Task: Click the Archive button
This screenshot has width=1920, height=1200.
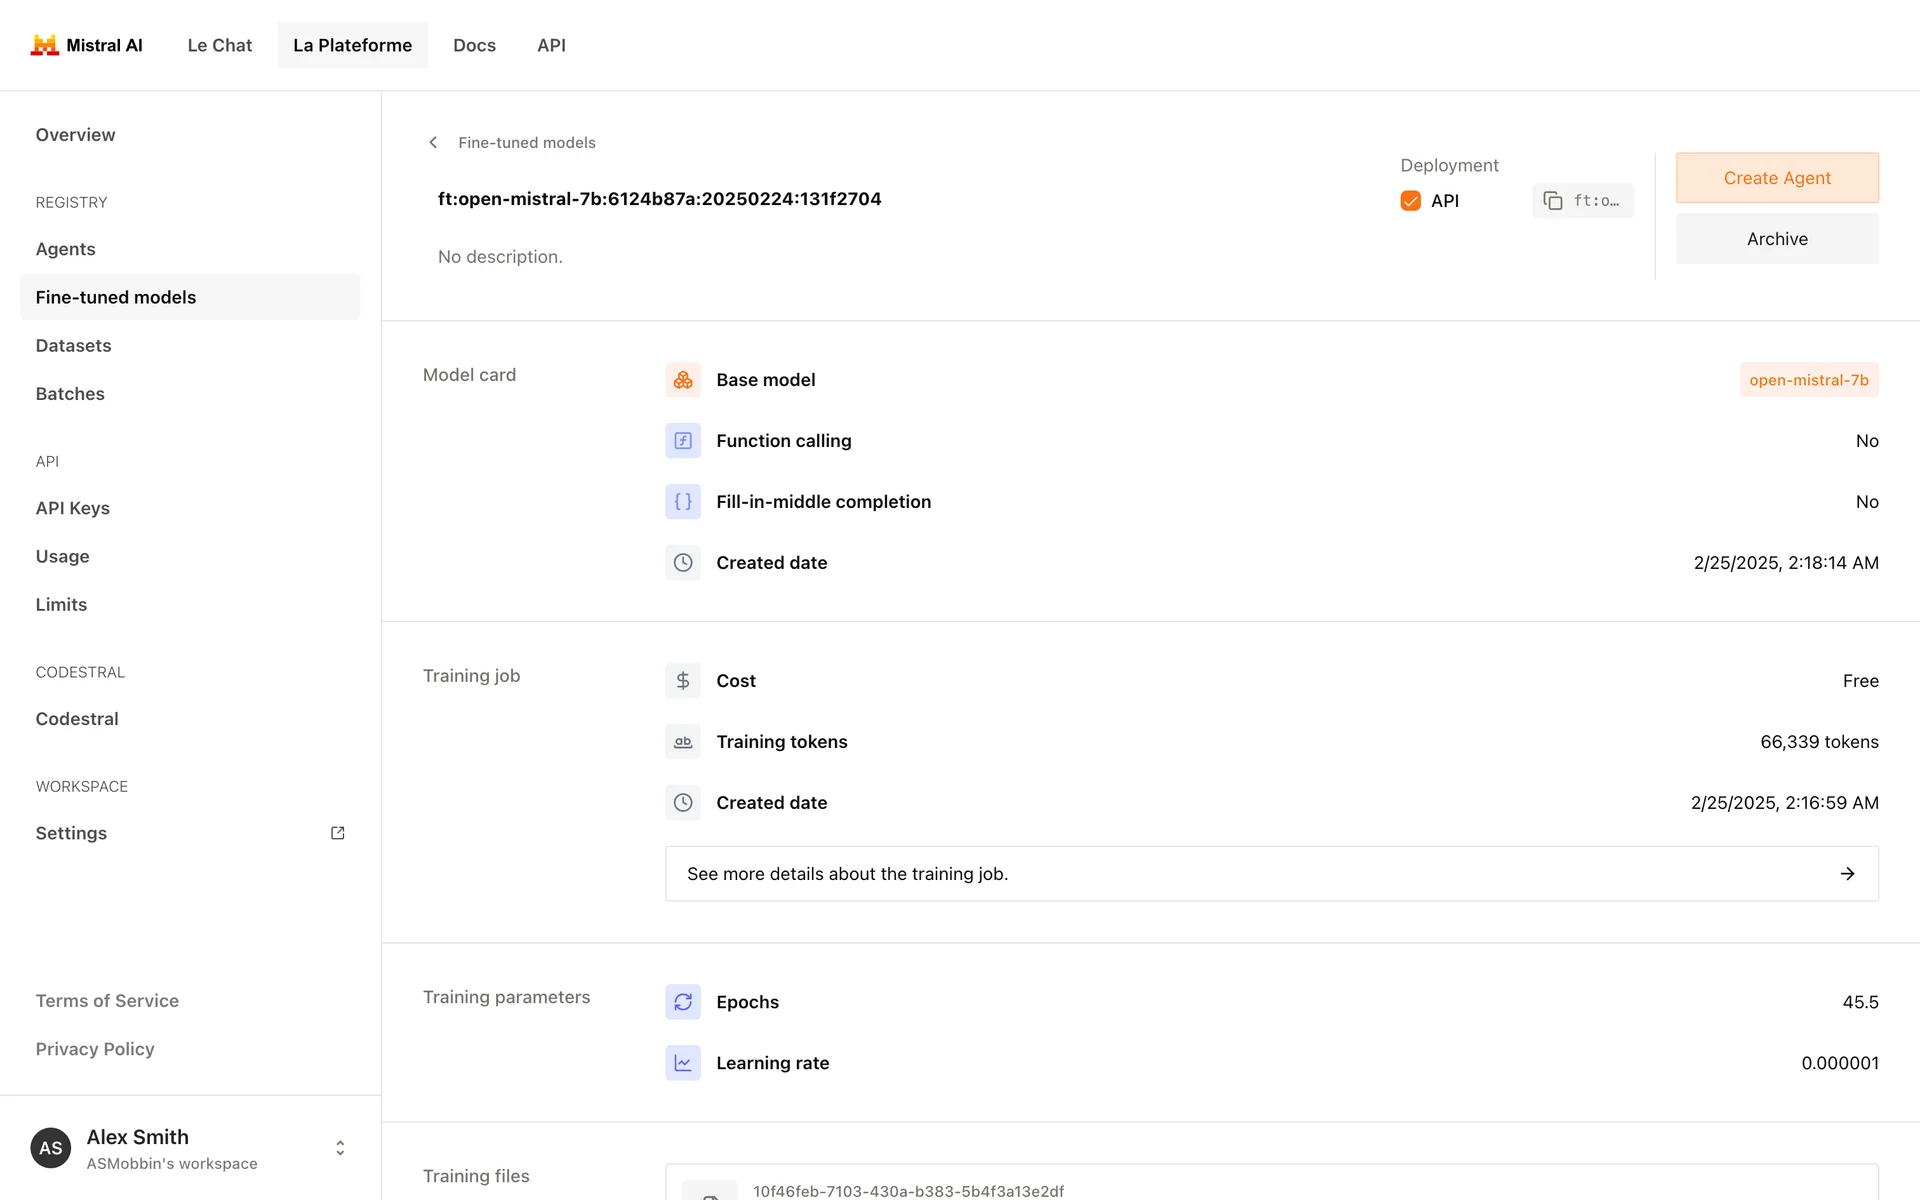Action: [1777, 239]
